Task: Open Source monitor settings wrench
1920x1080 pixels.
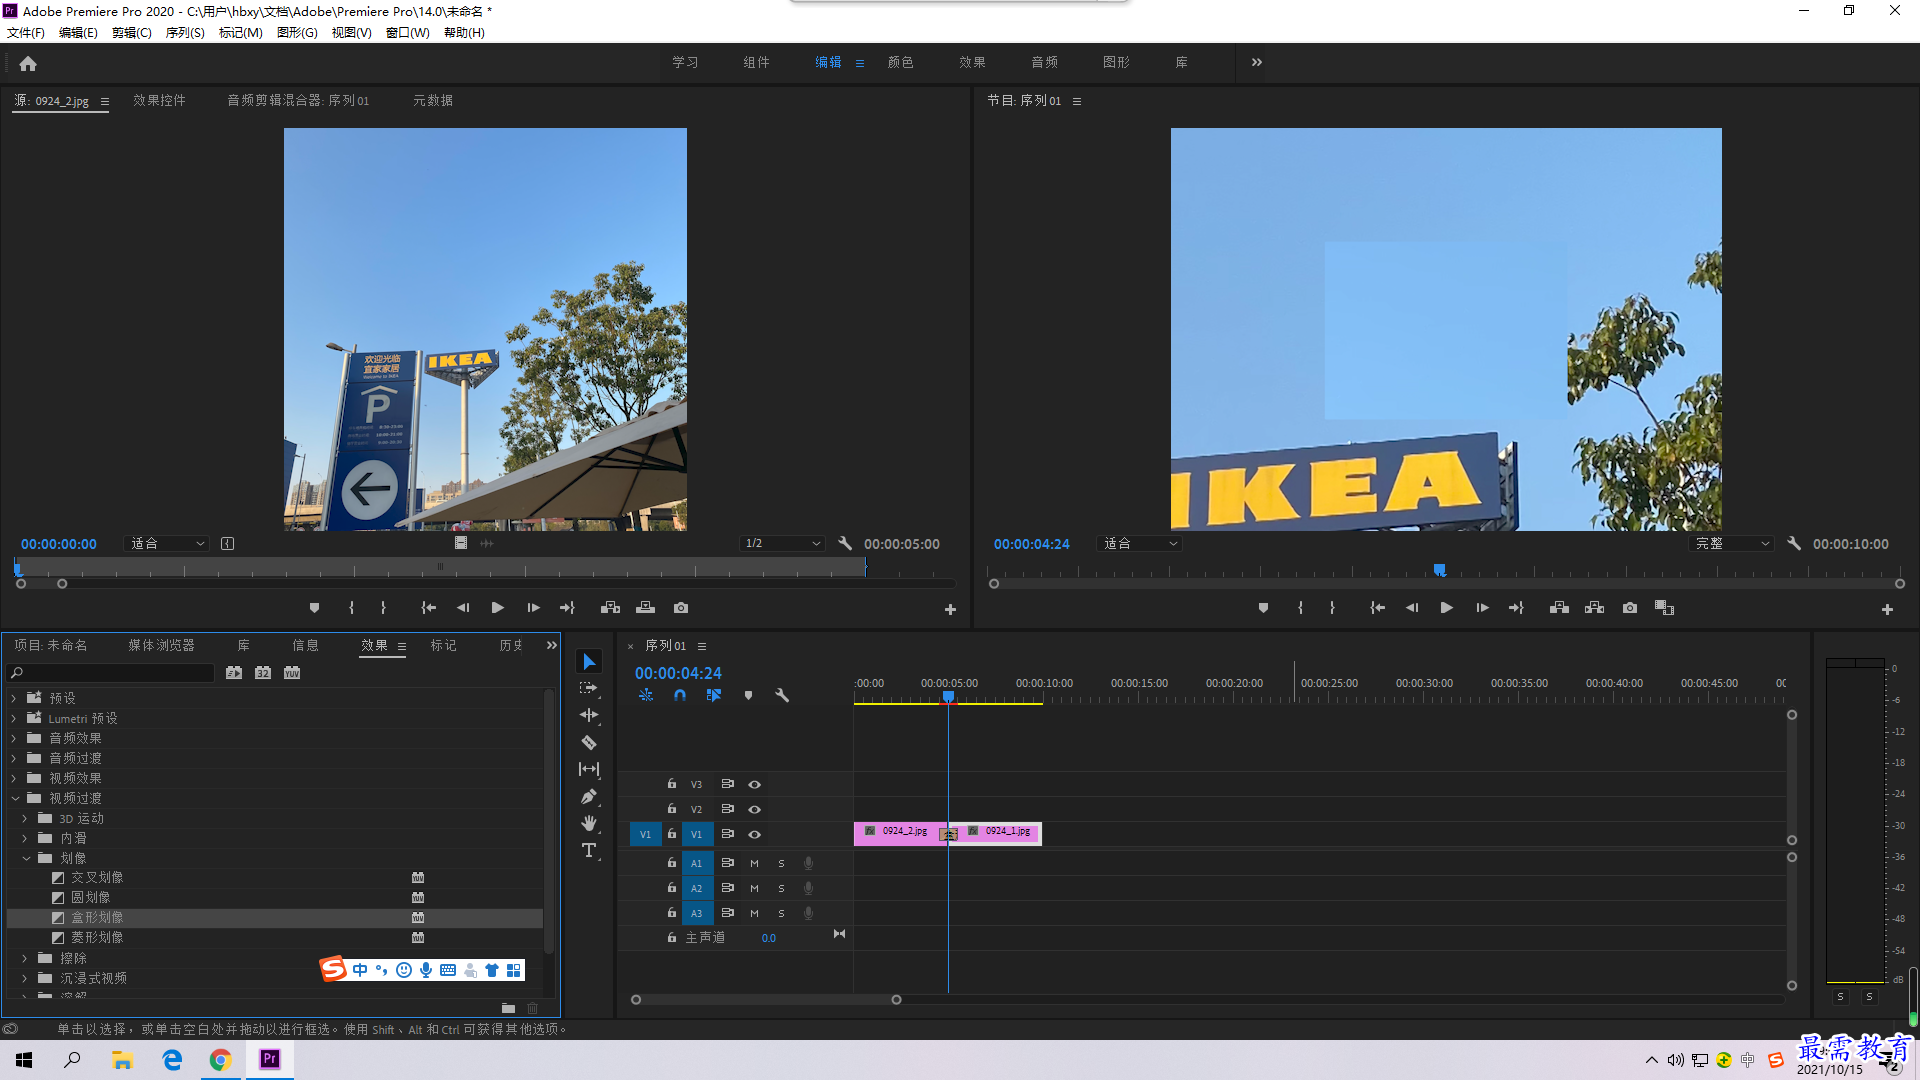Action: click(x=845, y=544)
